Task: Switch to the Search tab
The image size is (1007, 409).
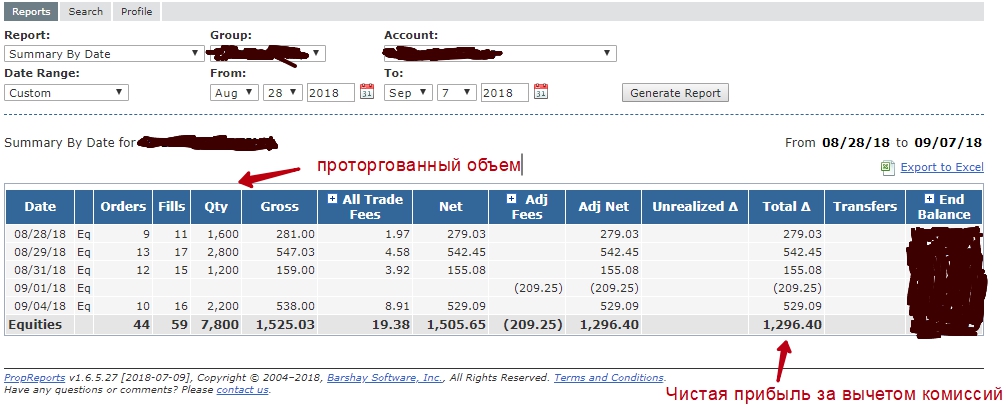Action: coord(86,11)
